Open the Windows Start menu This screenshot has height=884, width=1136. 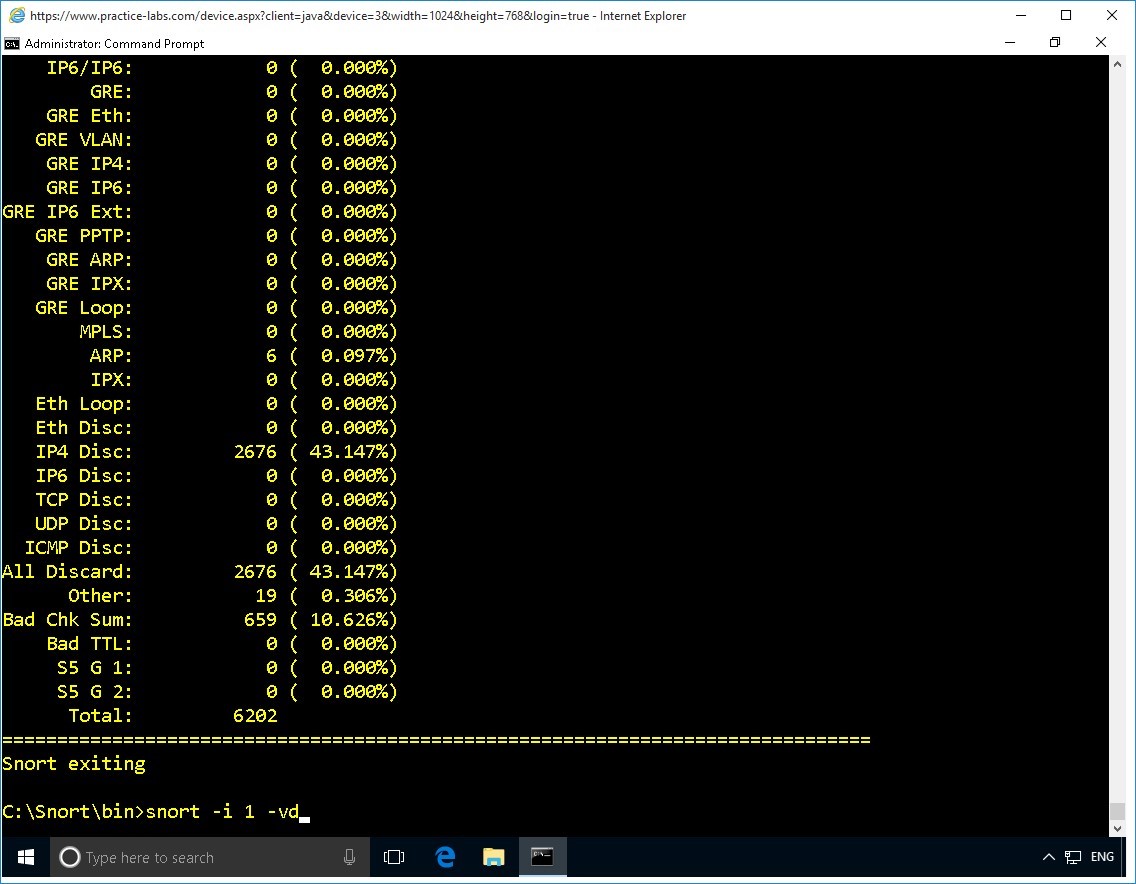[x=25, y=857]
